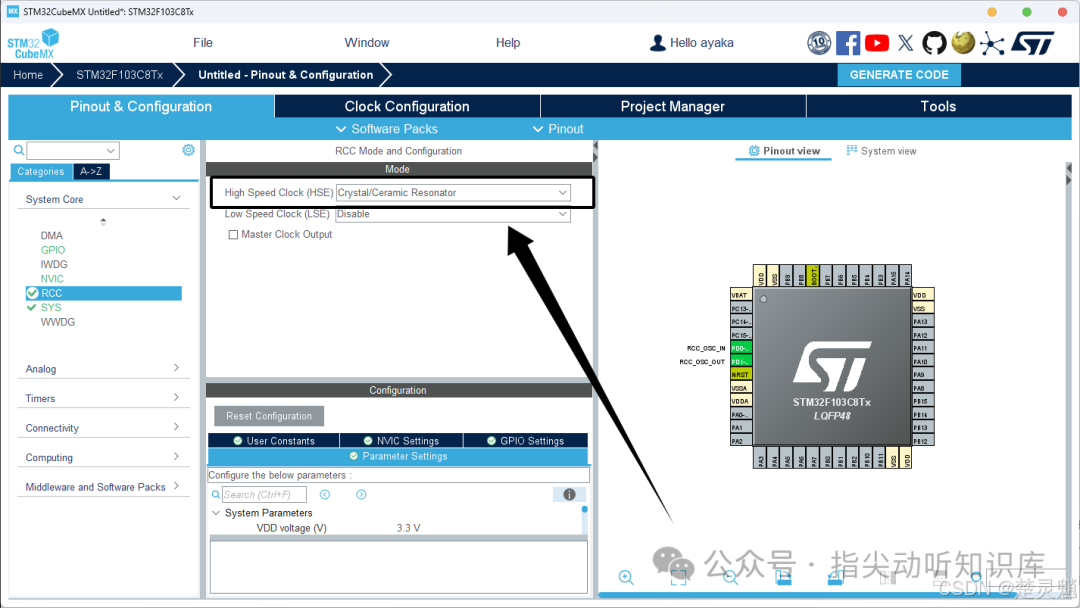Click the ST community network icon
The width and height of the screenshot is (1080, 608).
point(992,43)
